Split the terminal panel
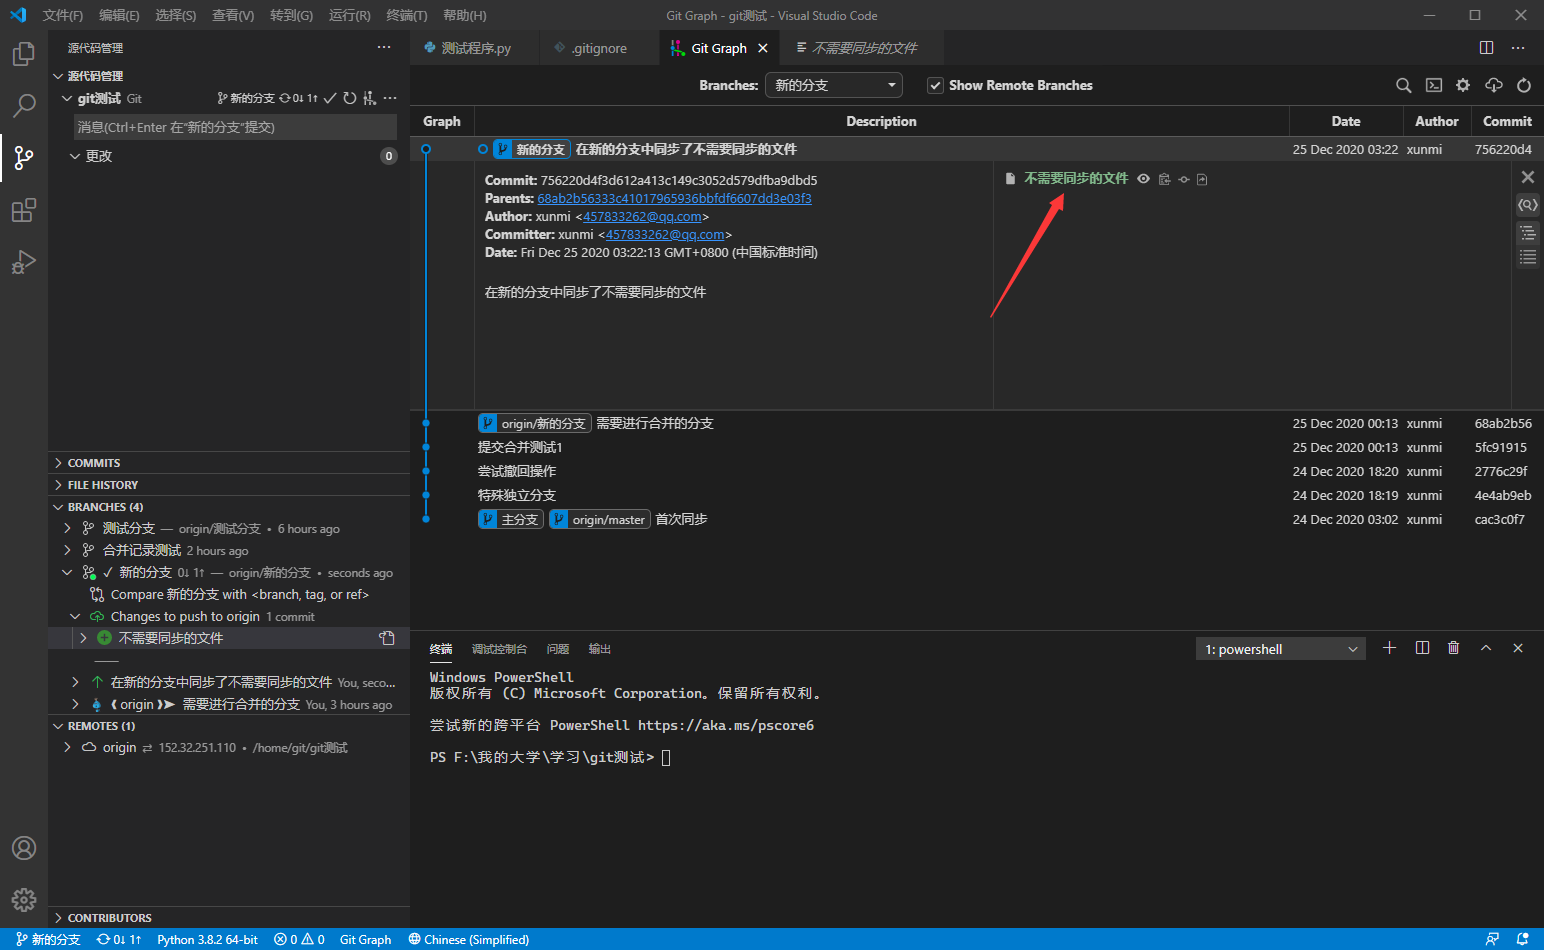Viewport: 1544px width, 950px height. click(x=1422, y=648)
